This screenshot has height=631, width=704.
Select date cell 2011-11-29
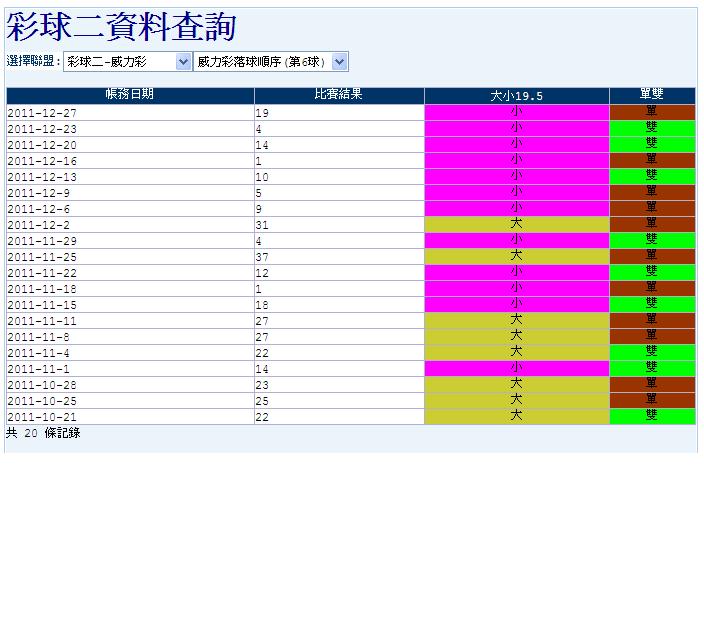130,241
